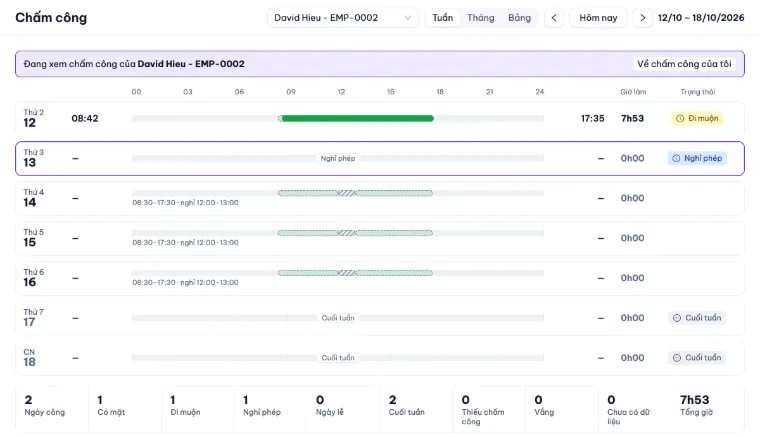Select the Thứ 3 13 leave day row
The image size is (760, 437).
point(380,158)
